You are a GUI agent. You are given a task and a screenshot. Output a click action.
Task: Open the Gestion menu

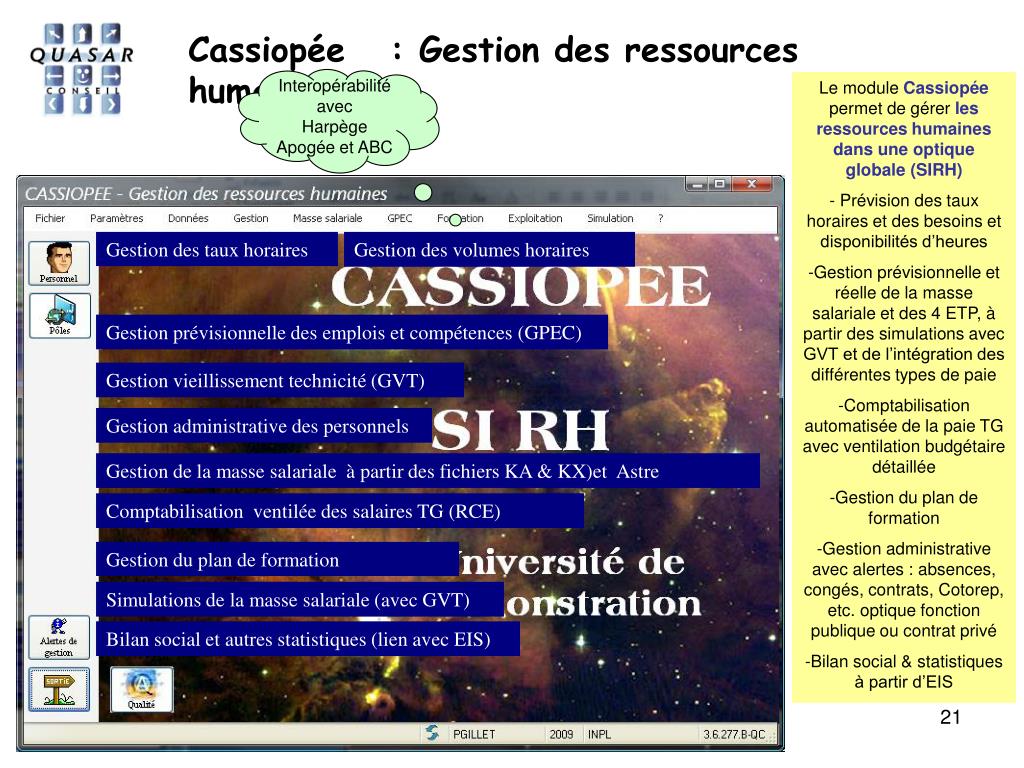251,218
